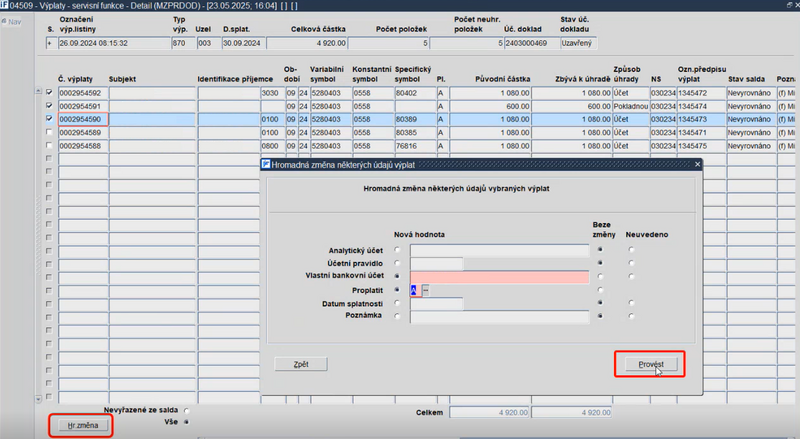This screenshot has width=800, height=439.
Task: Select Neuvedeno for Datum splatnosti
Action: (631, 303)
